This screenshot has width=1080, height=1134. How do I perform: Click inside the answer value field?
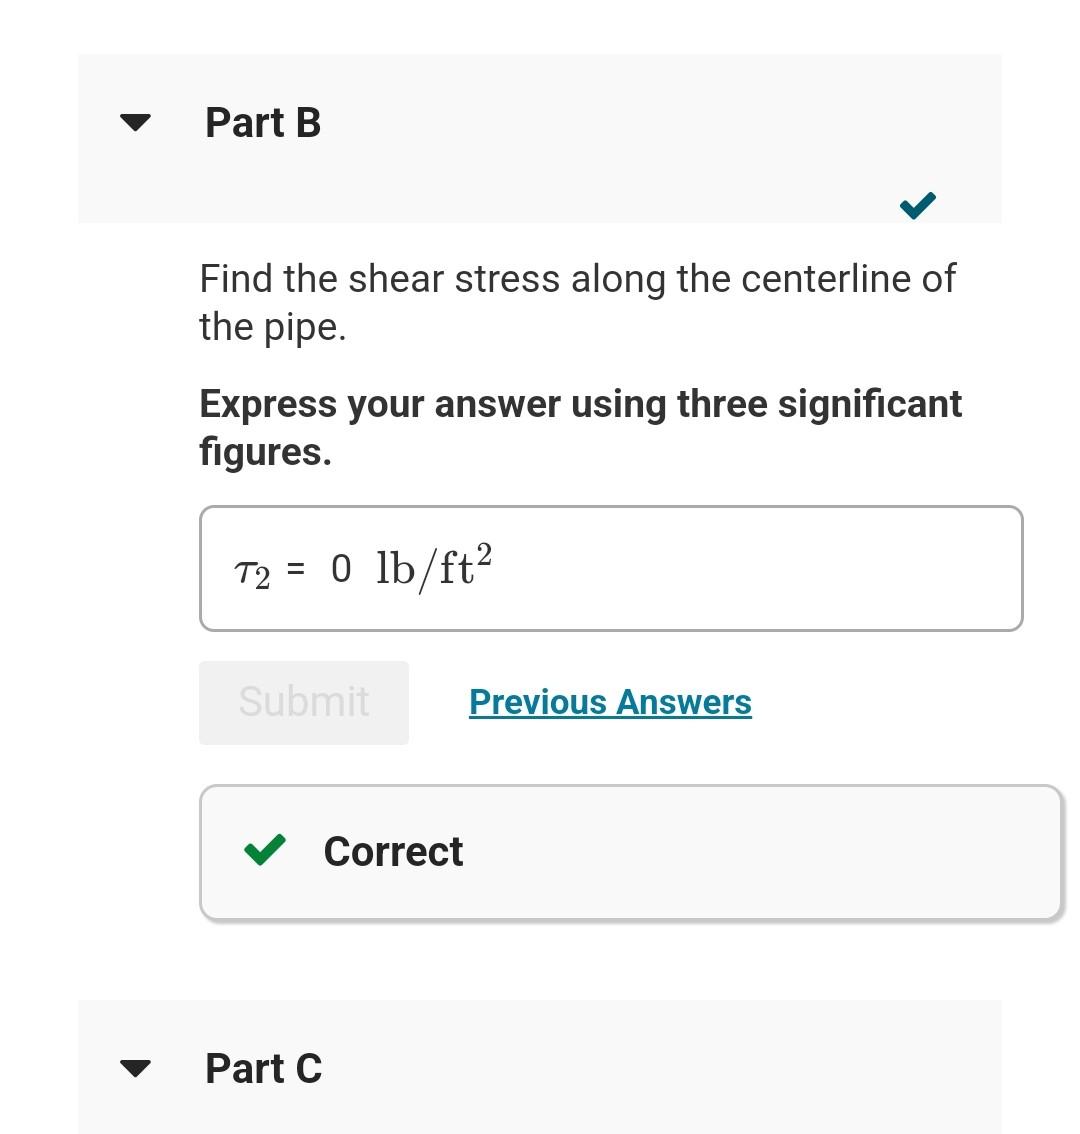pos(340,567)
